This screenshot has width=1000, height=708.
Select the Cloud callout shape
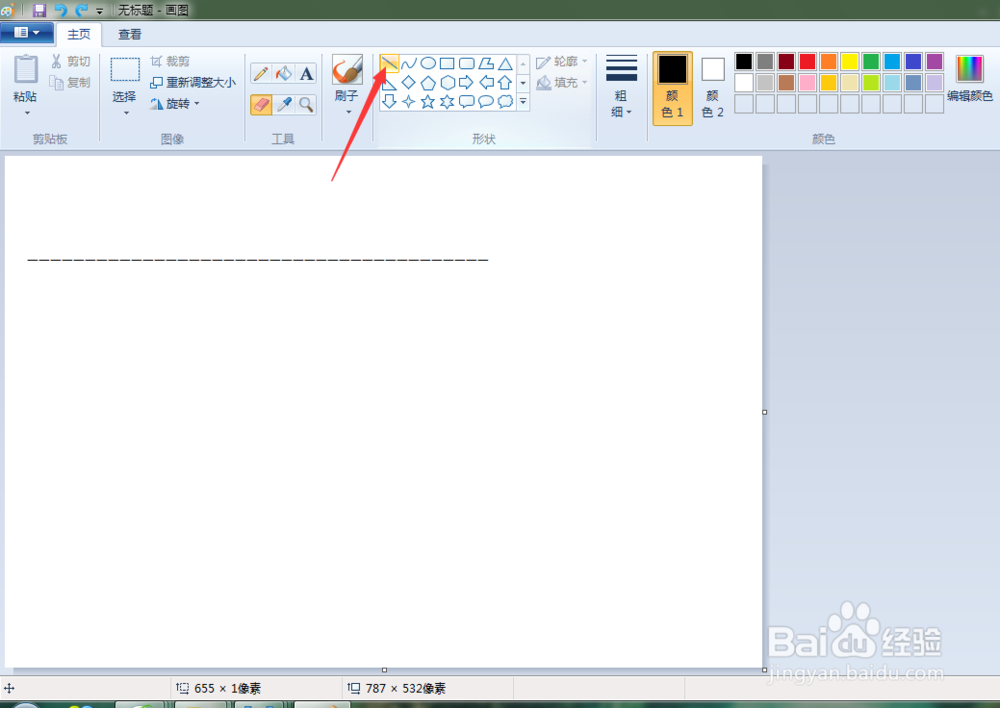(x=505, y=101)
